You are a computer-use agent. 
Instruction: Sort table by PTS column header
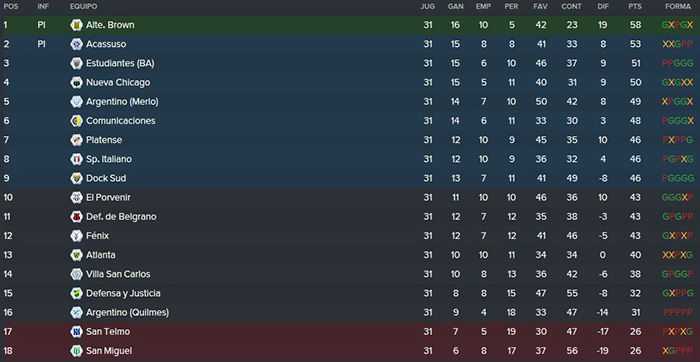635,7
